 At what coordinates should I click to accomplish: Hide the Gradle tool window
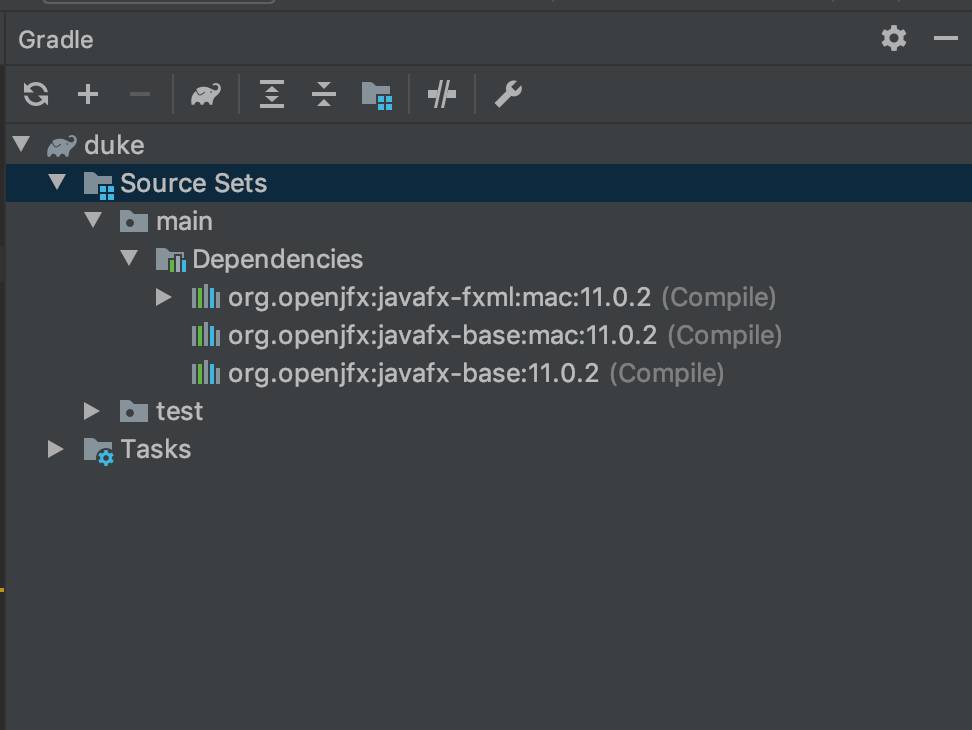click(x=945, y=39)
